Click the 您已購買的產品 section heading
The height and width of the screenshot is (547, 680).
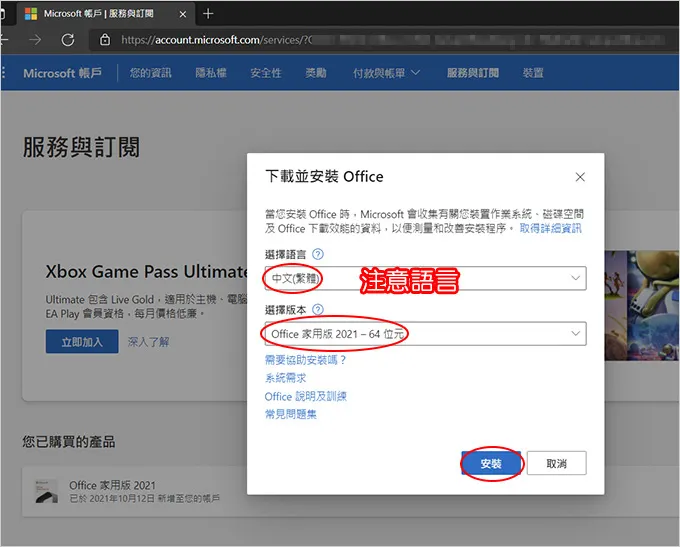[x=69, y=442]
